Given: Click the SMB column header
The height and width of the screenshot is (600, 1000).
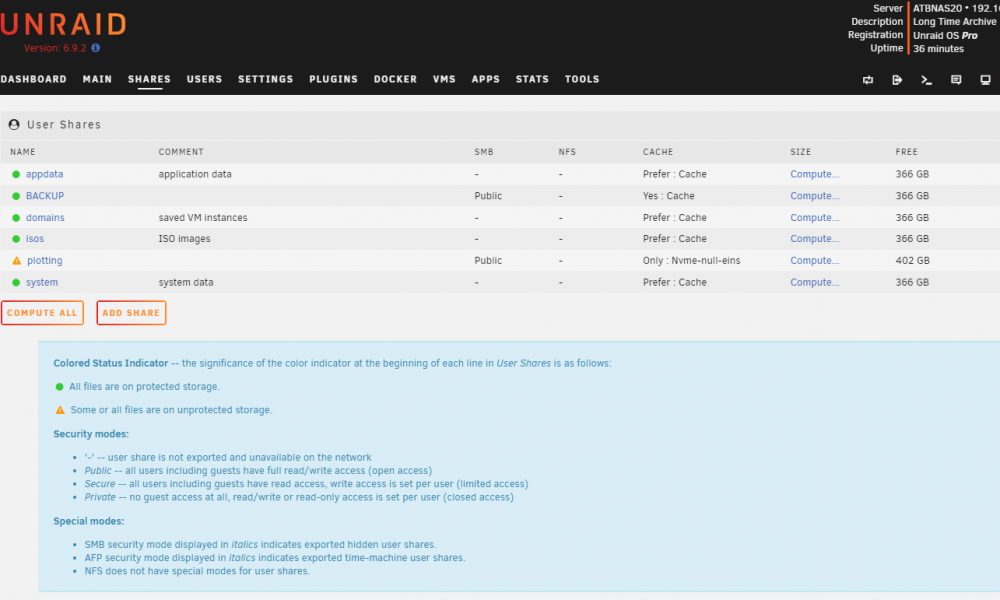Looking at the screenshot, I should pyautogui.click(x=484, y=152).
